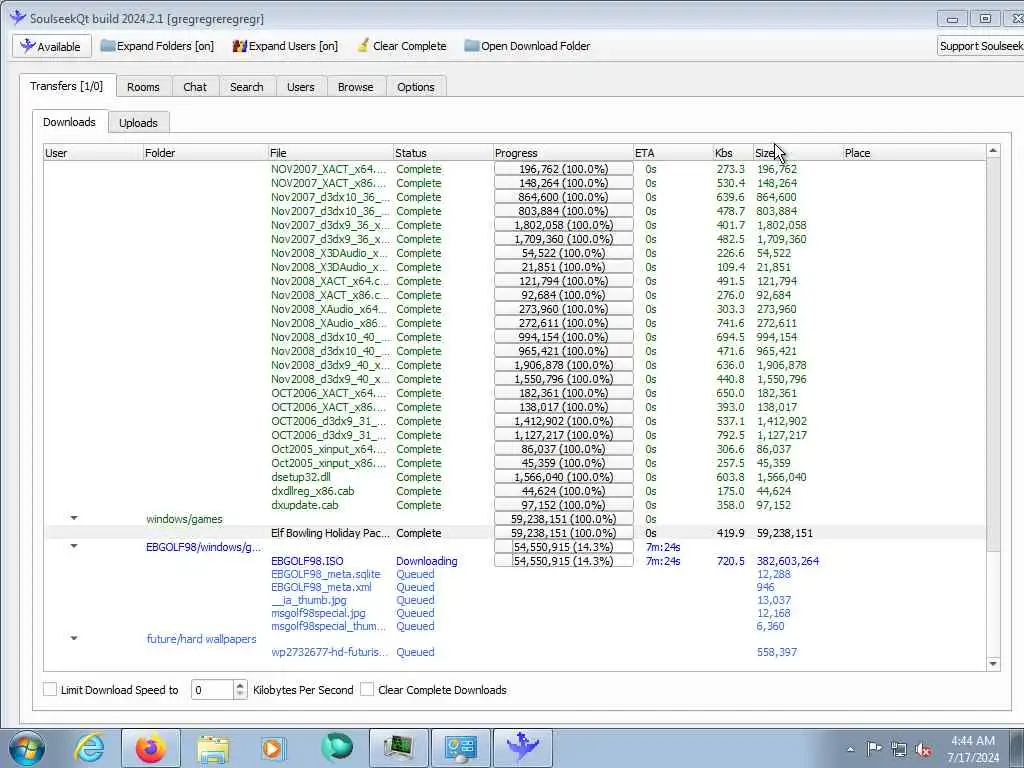Collapse the windows/games folder arrow

[74, 518]
